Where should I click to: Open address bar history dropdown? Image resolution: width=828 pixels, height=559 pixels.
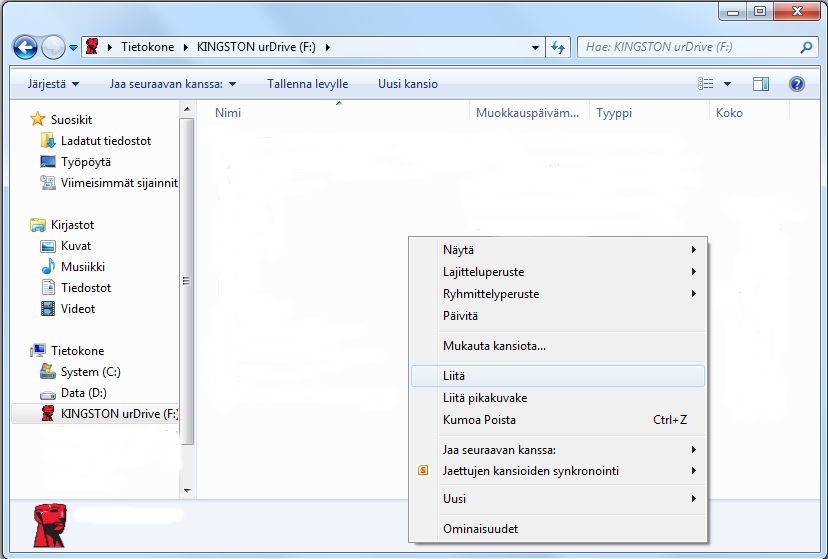point(535,48)
